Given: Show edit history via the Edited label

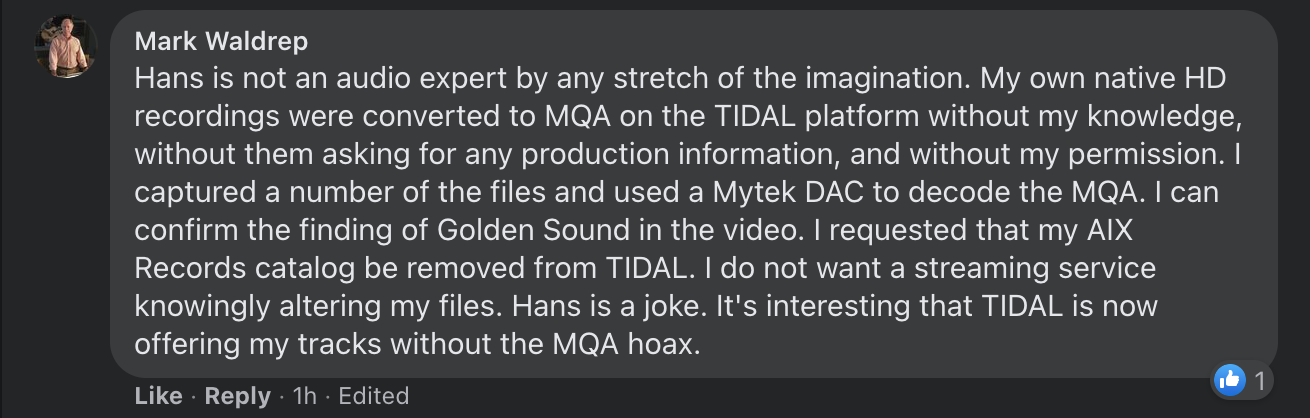Looking at the screenshot, I should [373, 396].
